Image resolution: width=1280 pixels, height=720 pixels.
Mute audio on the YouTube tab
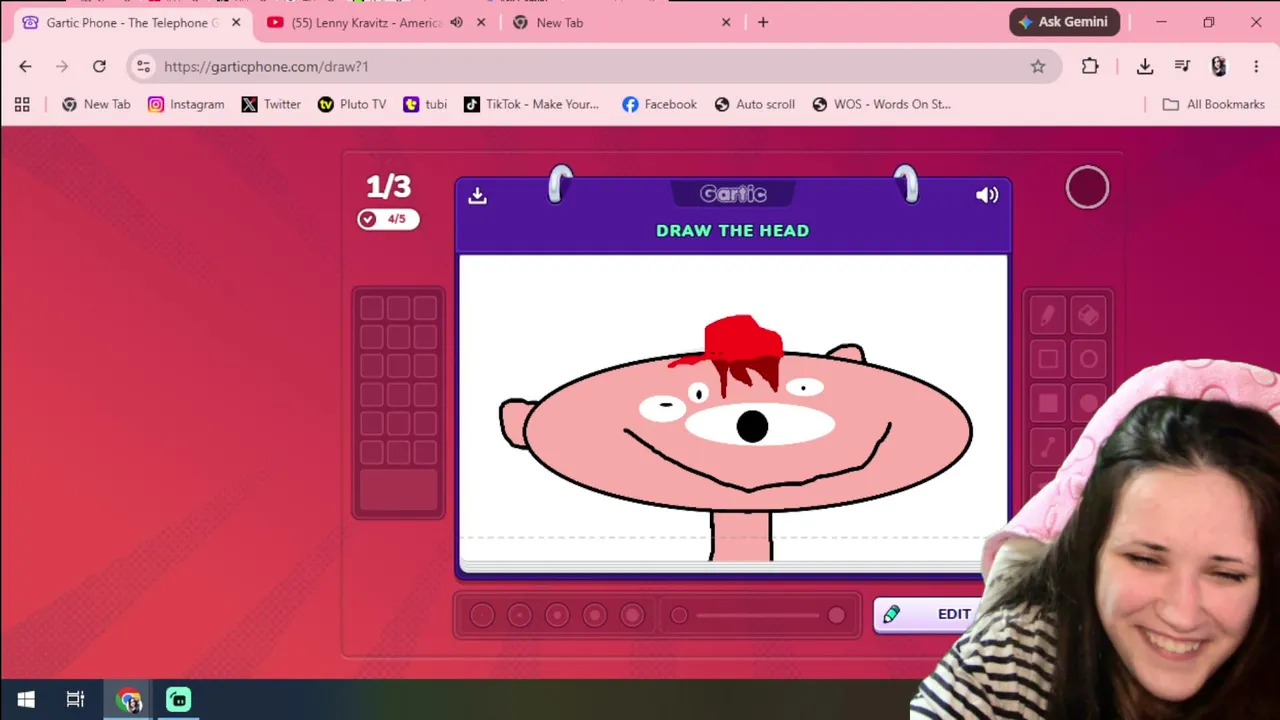pyautogui.click(x=457, y=22)
